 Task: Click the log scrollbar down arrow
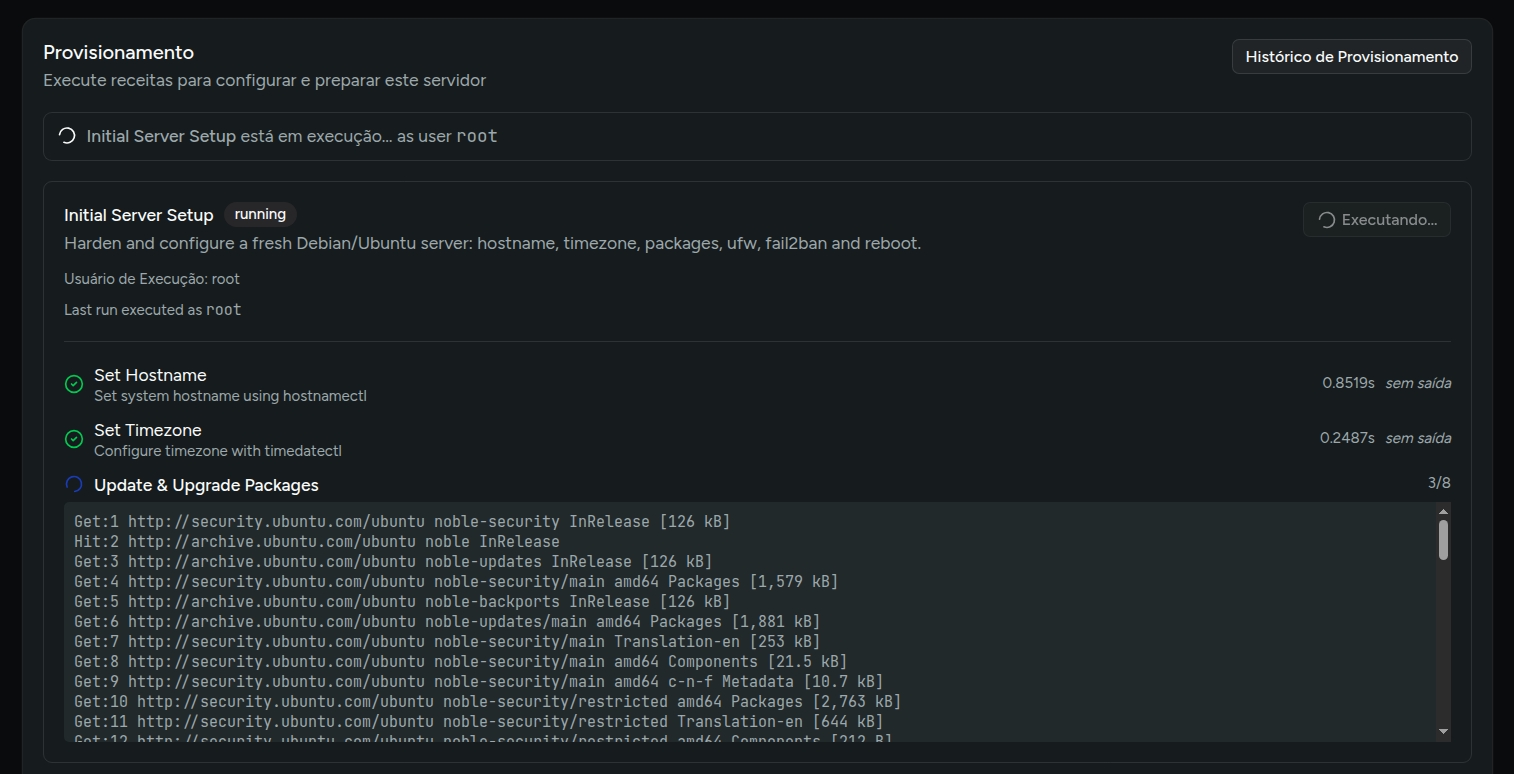[x=1443, y=732]
